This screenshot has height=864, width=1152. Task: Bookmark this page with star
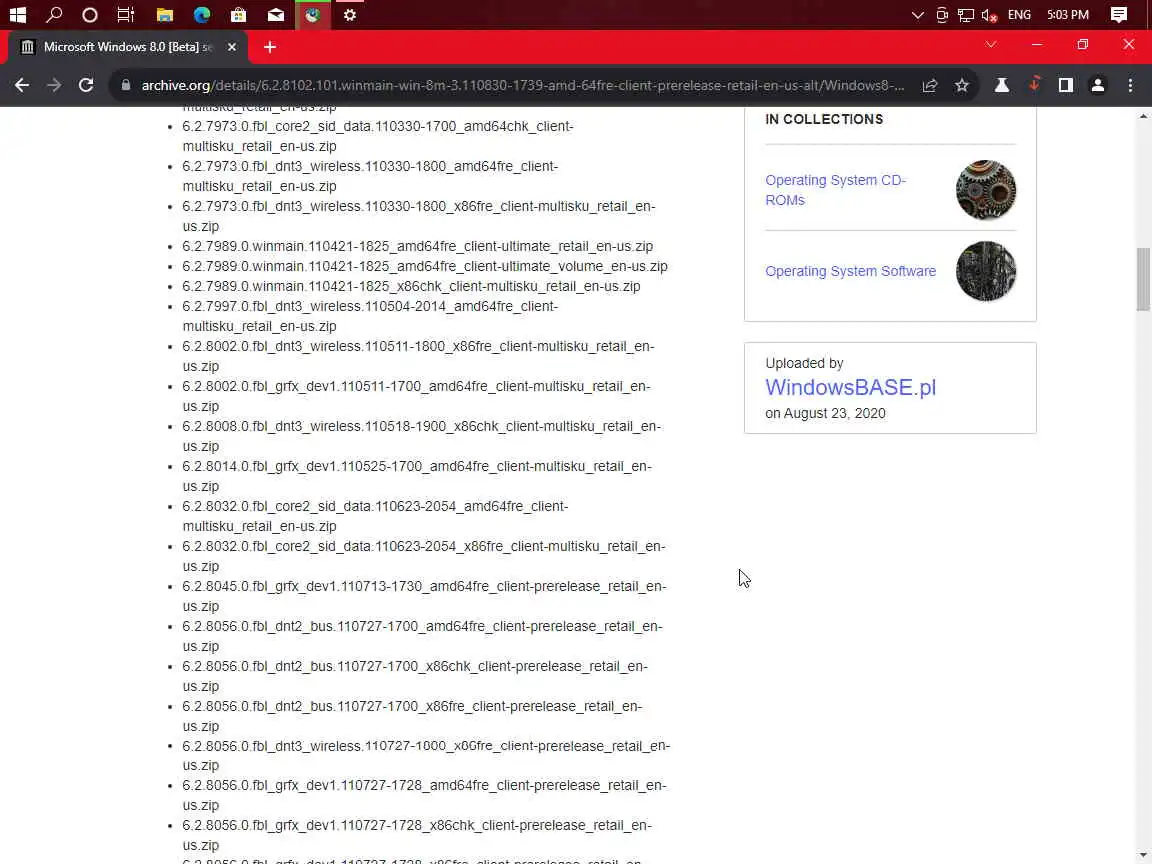coord(962,85)
